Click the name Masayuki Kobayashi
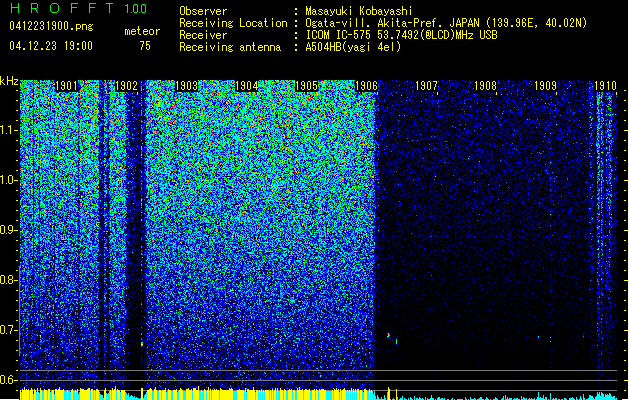Viewport: 629px width, 400px height. (x=359, y=11)
